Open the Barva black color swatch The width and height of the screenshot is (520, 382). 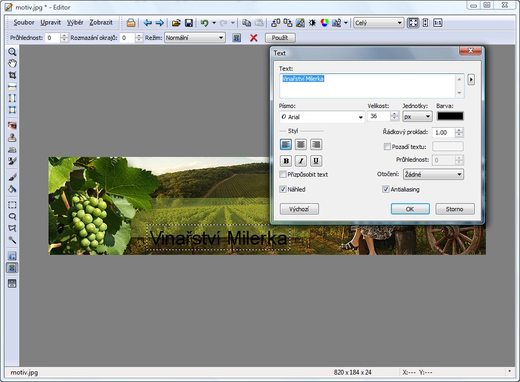tap(450, 116)
